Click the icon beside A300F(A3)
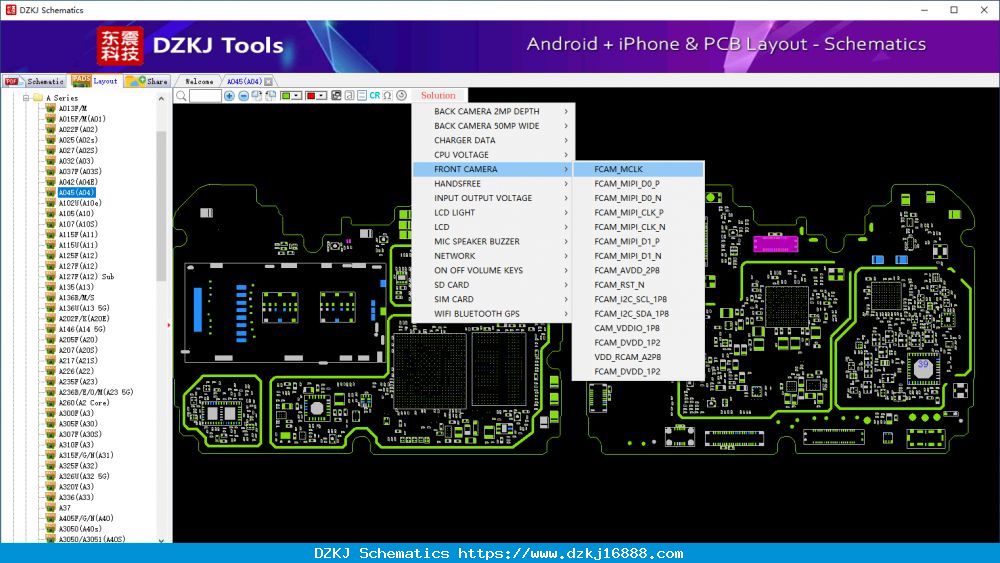 50,414
